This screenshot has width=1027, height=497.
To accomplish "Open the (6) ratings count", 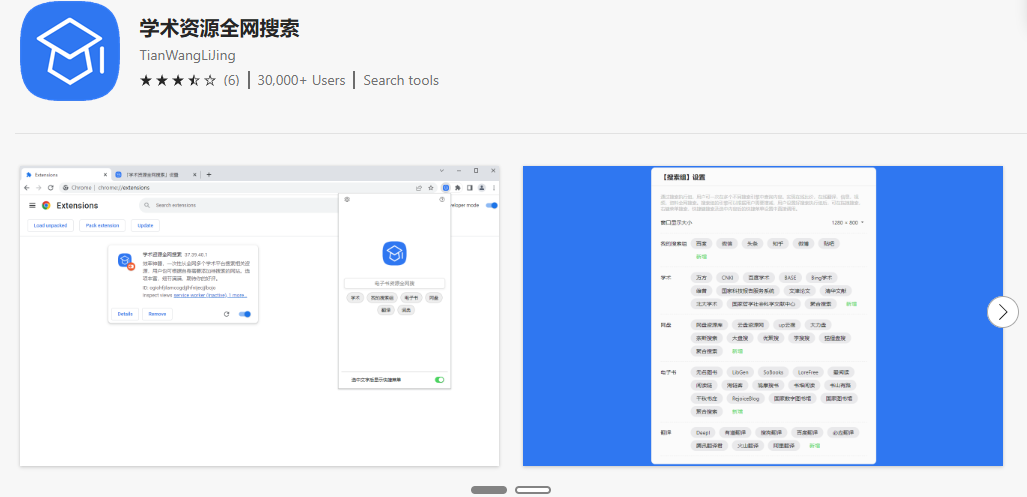I will pos(231,81).
